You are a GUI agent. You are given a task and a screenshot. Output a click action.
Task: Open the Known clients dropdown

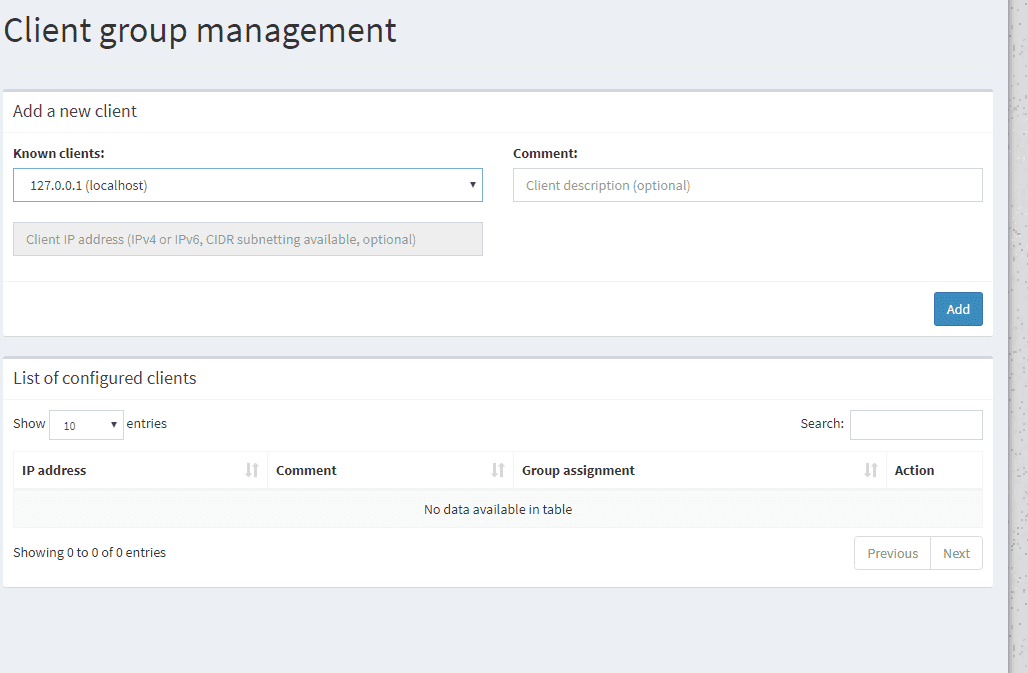(247, 185)
